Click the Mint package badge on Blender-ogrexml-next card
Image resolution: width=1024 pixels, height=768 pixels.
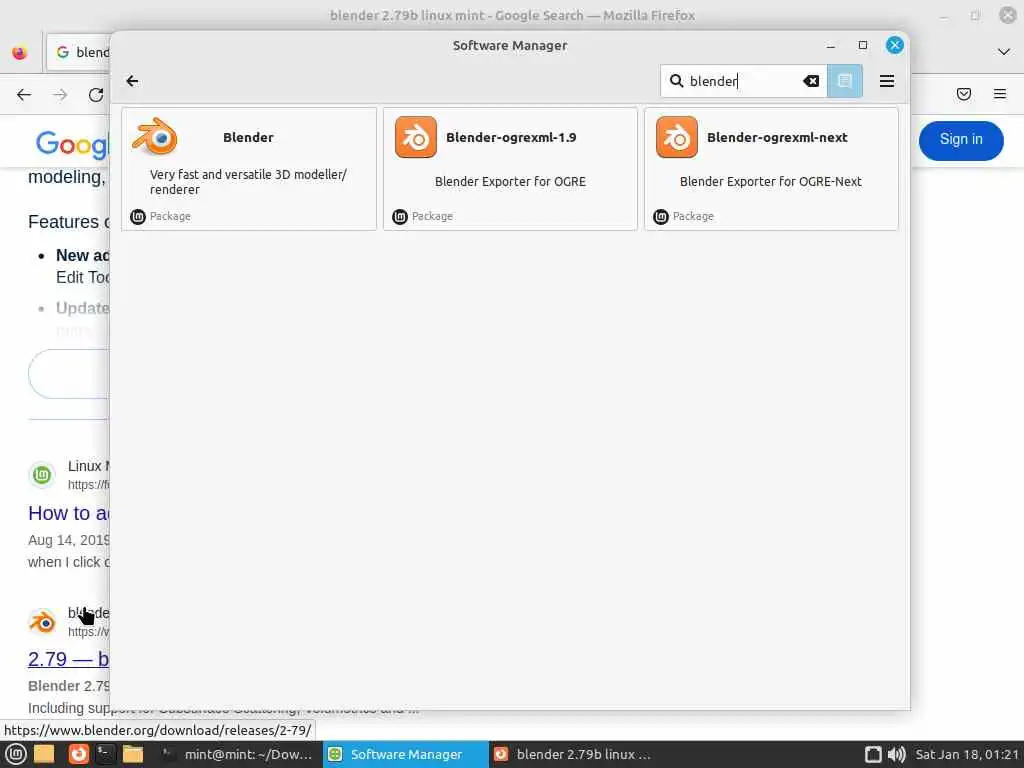point(661,216)
